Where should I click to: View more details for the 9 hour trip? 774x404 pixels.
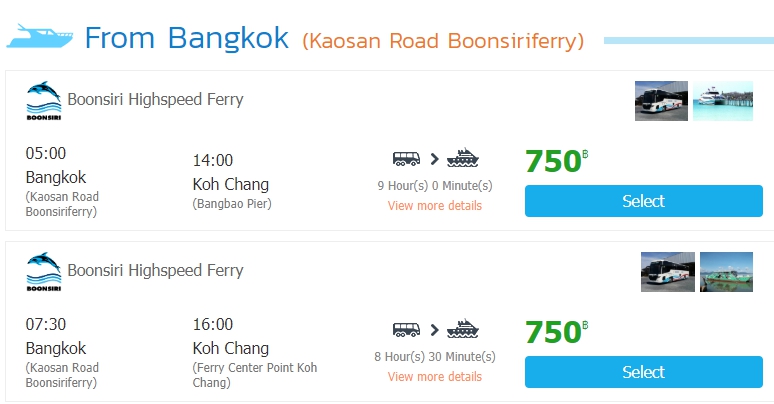[x=435, y=206]
